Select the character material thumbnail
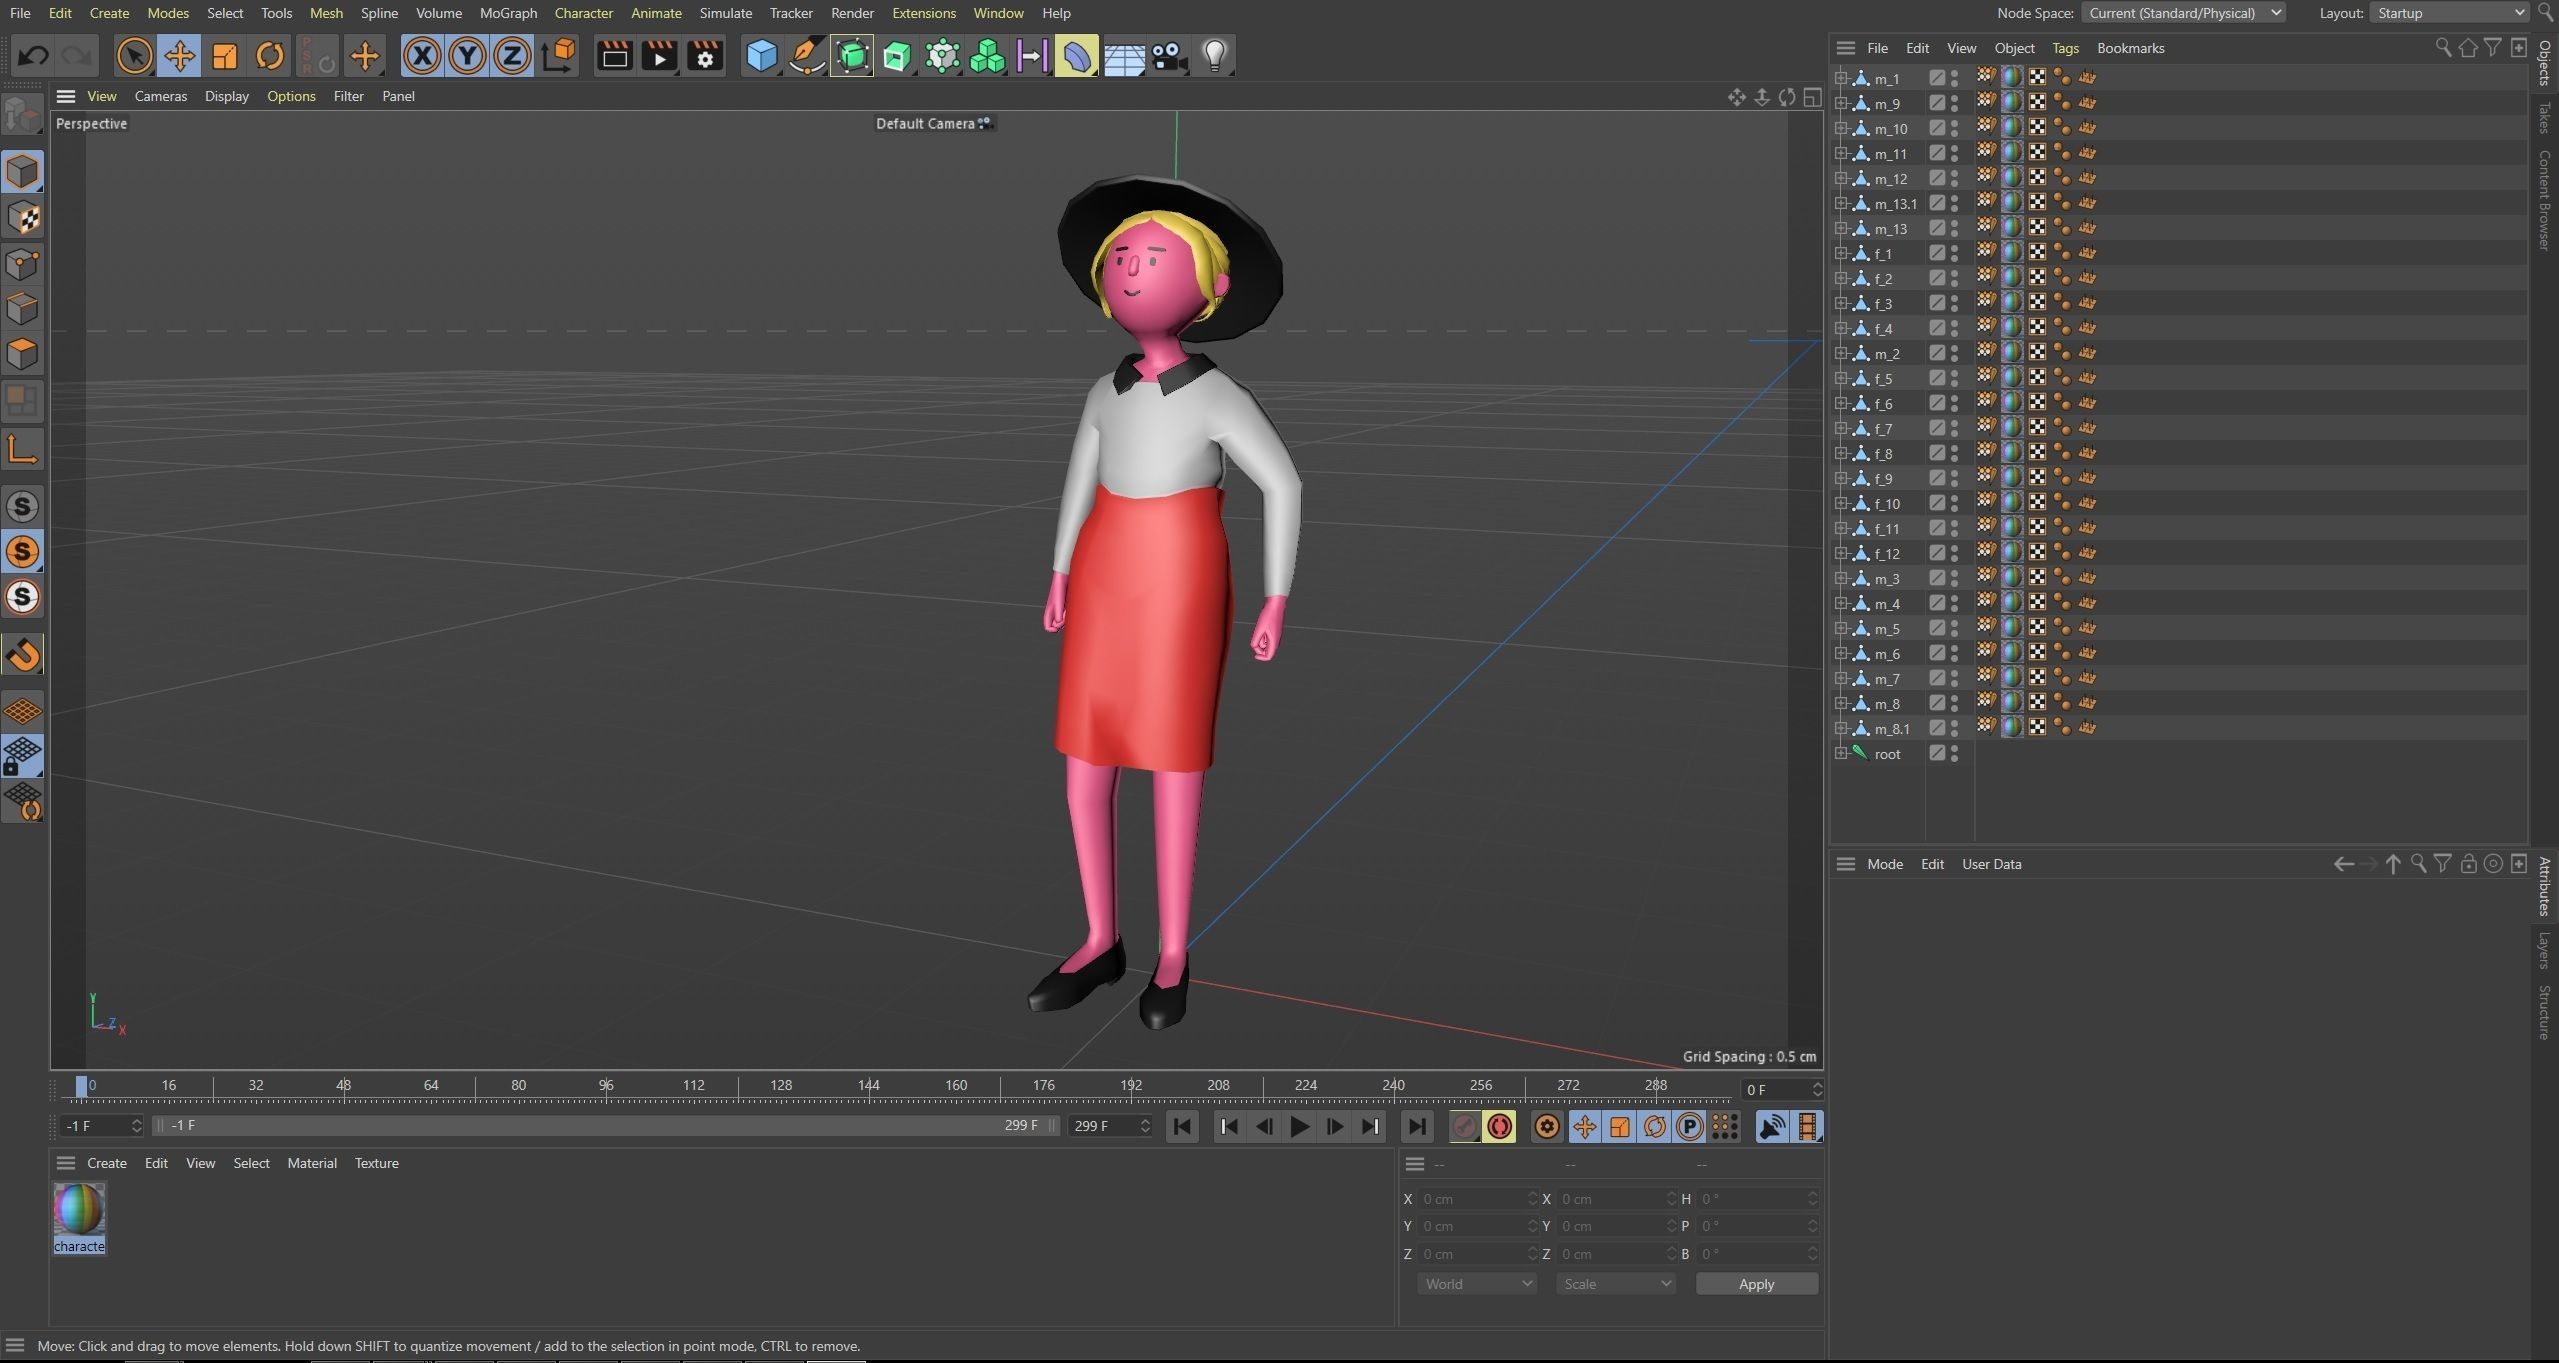Image resolution: width=2559 pixels, height=1363 pixels. click(79, 1209)
